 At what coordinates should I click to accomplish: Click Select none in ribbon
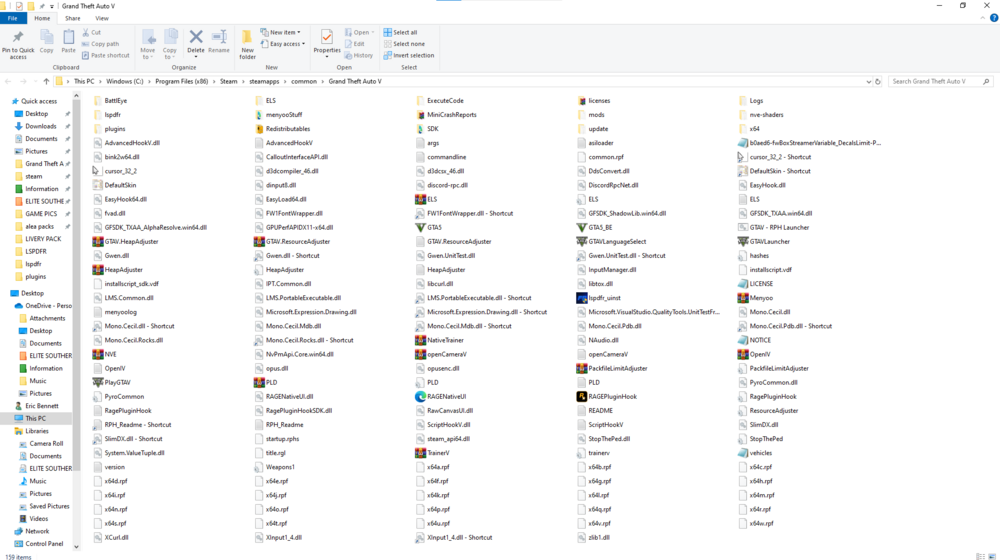pos(404,44)
